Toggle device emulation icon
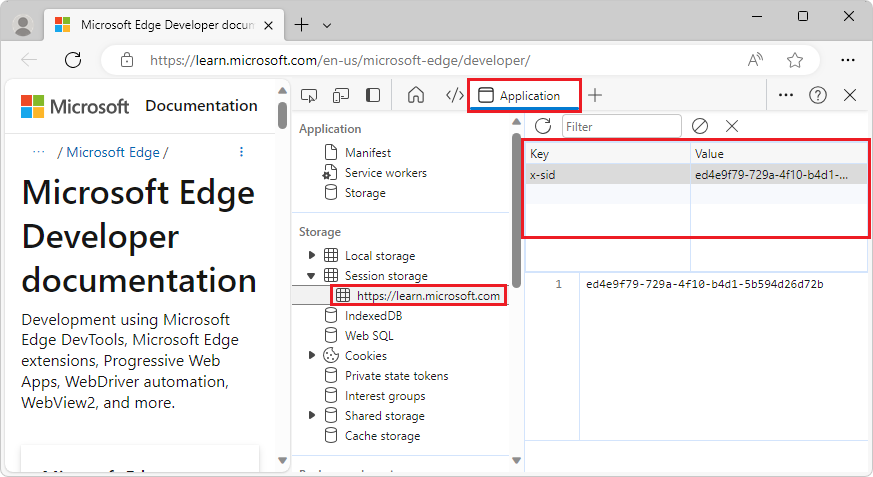 [x=340, y=95]
